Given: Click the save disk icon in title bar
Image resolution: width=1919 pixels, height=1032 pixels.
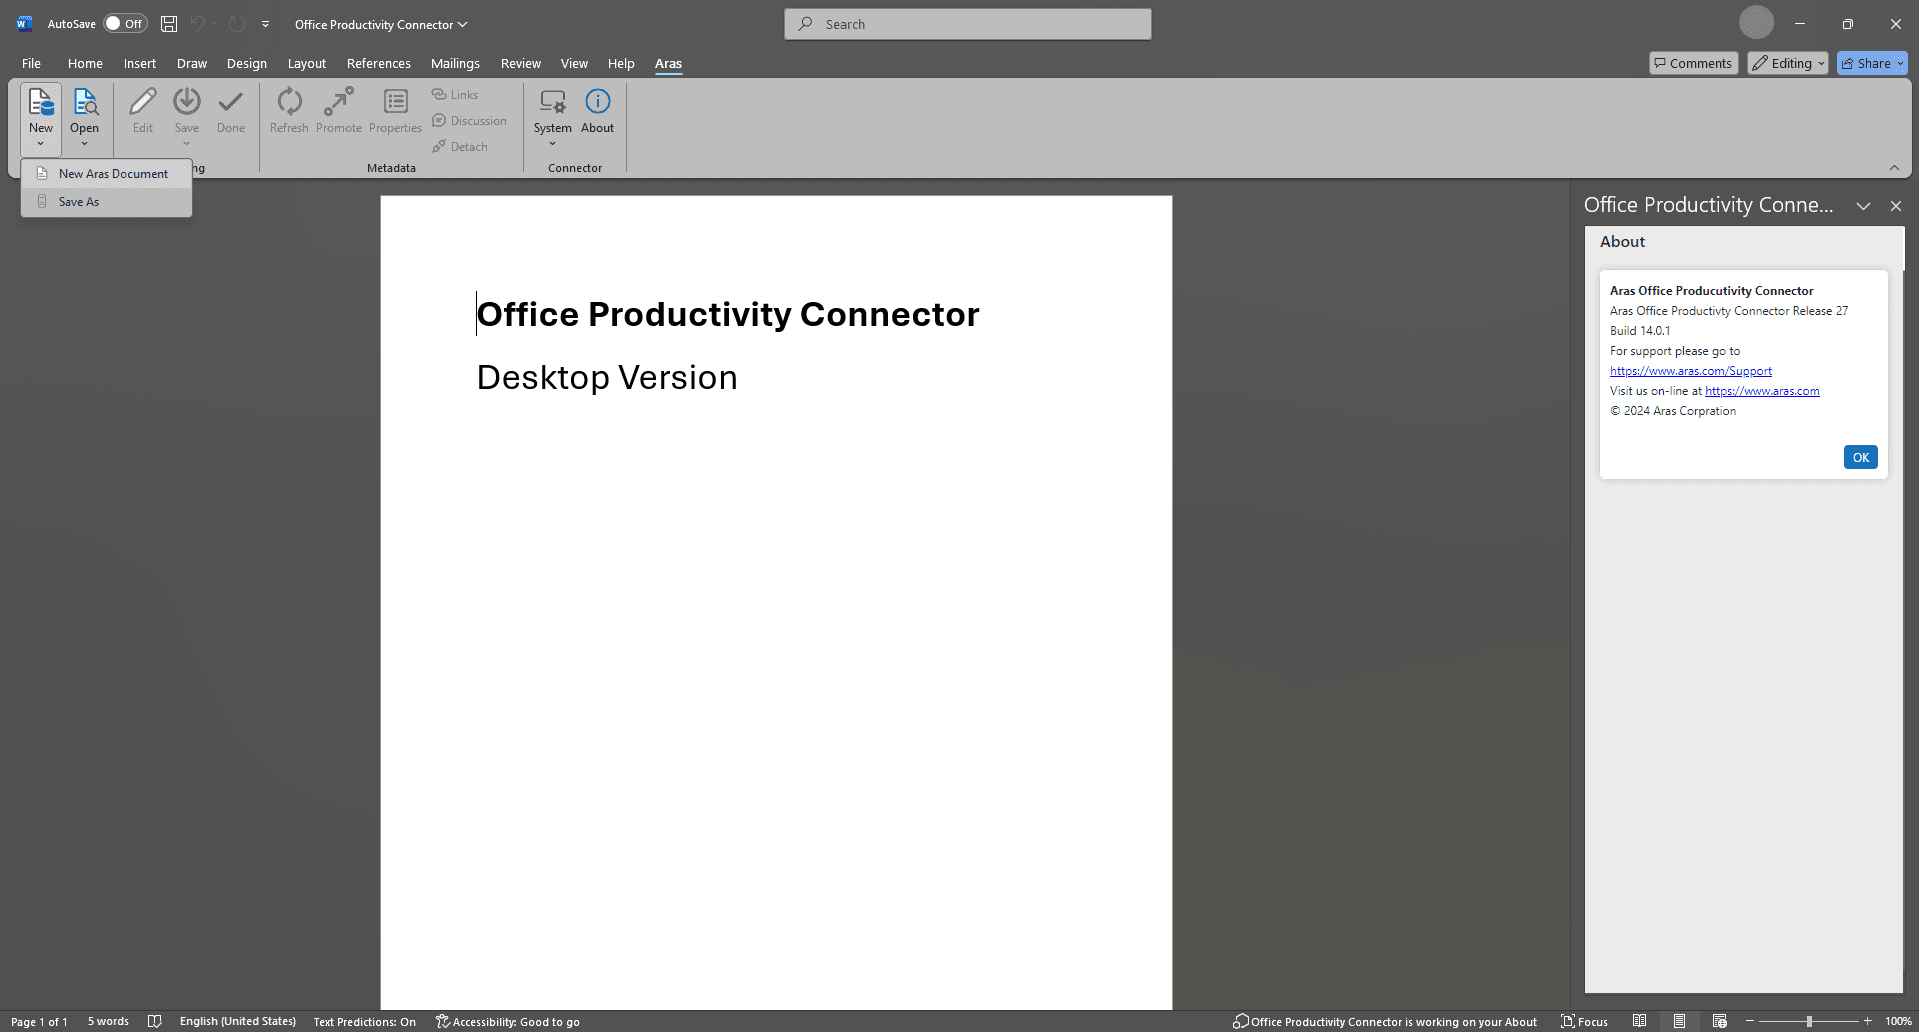Looking at the screenshot, I should point(169,24).
